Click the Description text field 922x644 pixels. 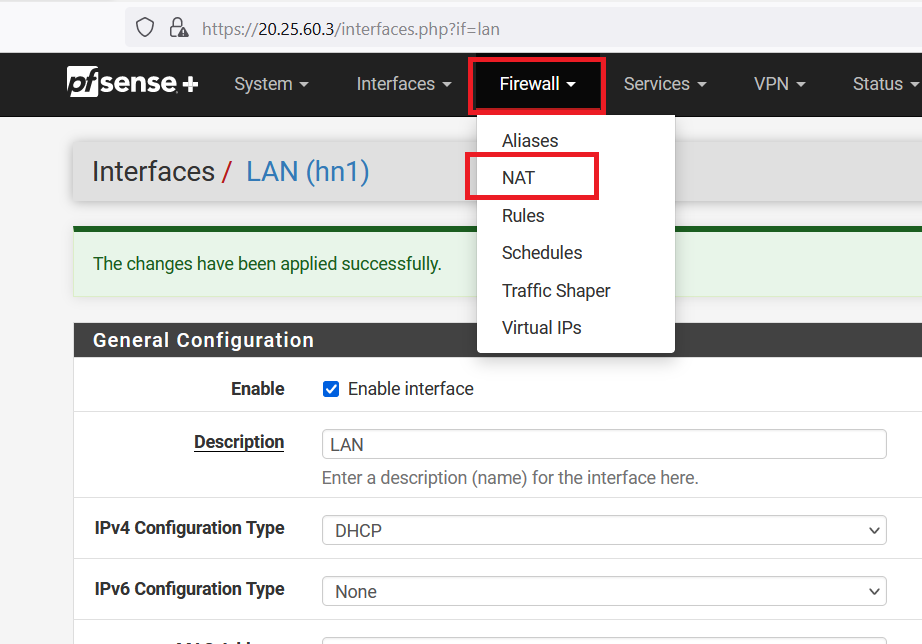[604, 444]
